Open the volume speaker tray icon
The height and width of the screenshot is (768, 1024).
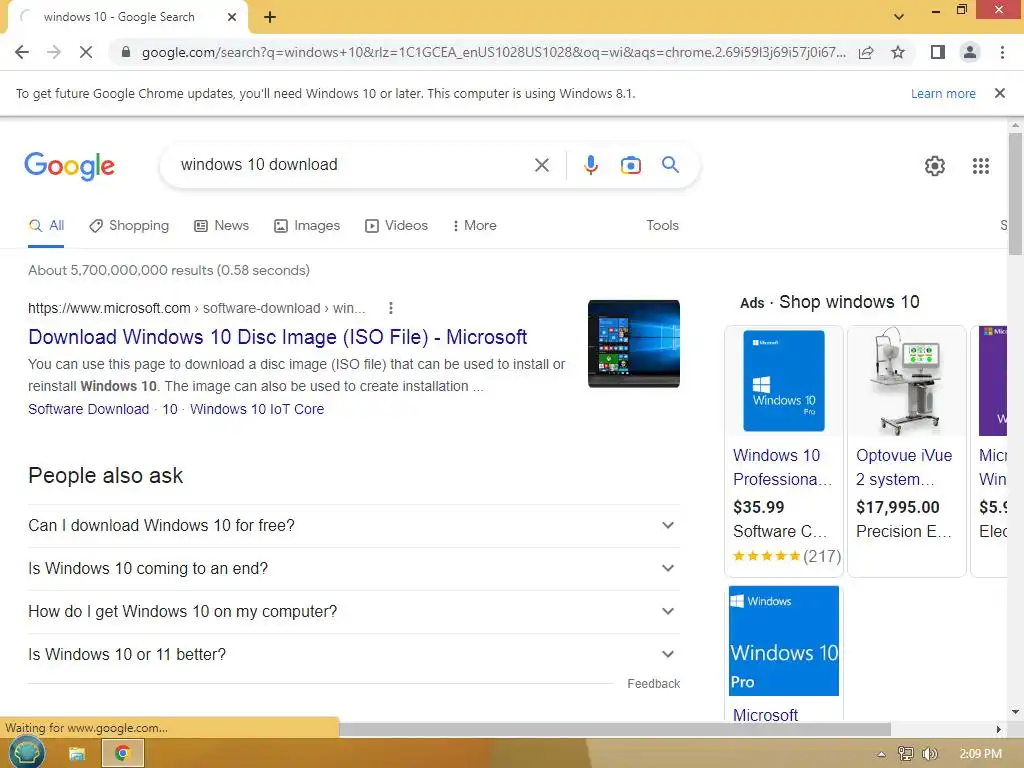click(x=929, y=754)
